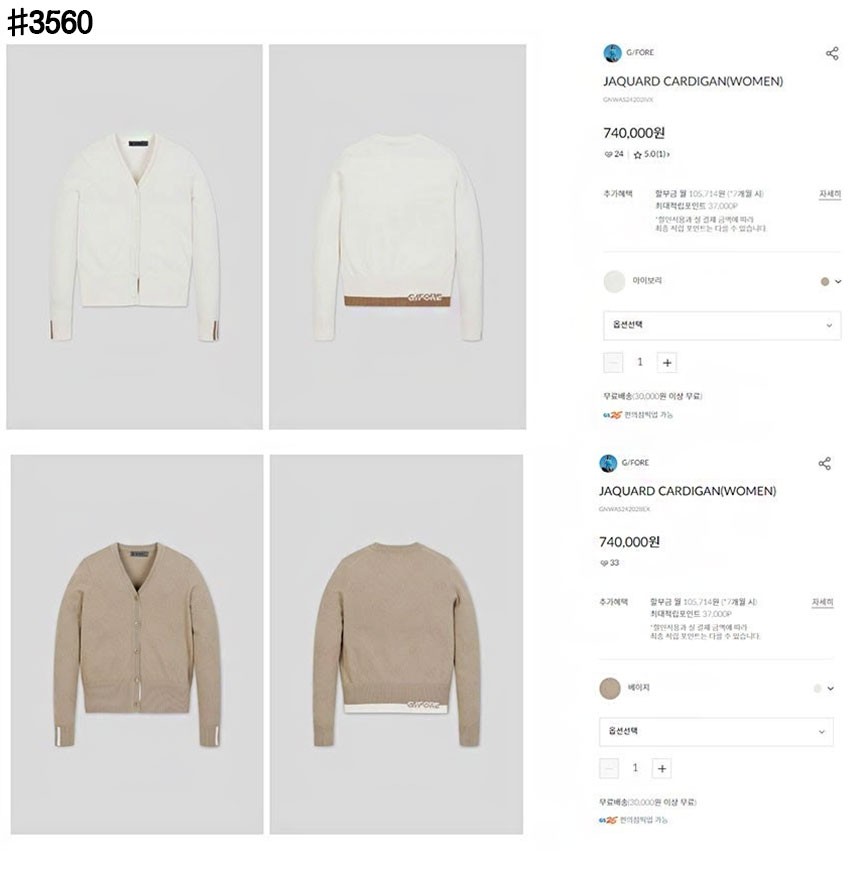Open 자세히 details link in beige listing
860x877 pixels.
coord(823,602)
